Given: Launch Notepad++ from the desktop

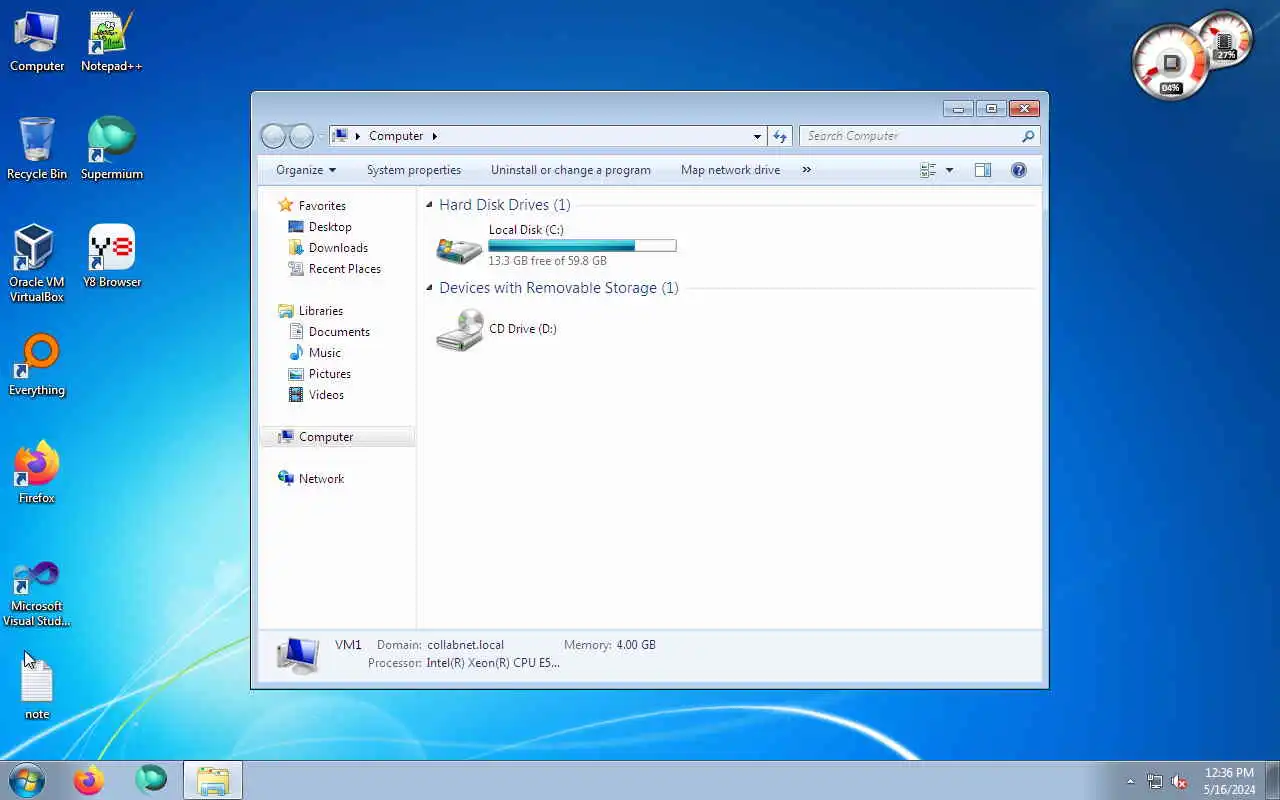Looking at the screenshot, I should 111,42.
